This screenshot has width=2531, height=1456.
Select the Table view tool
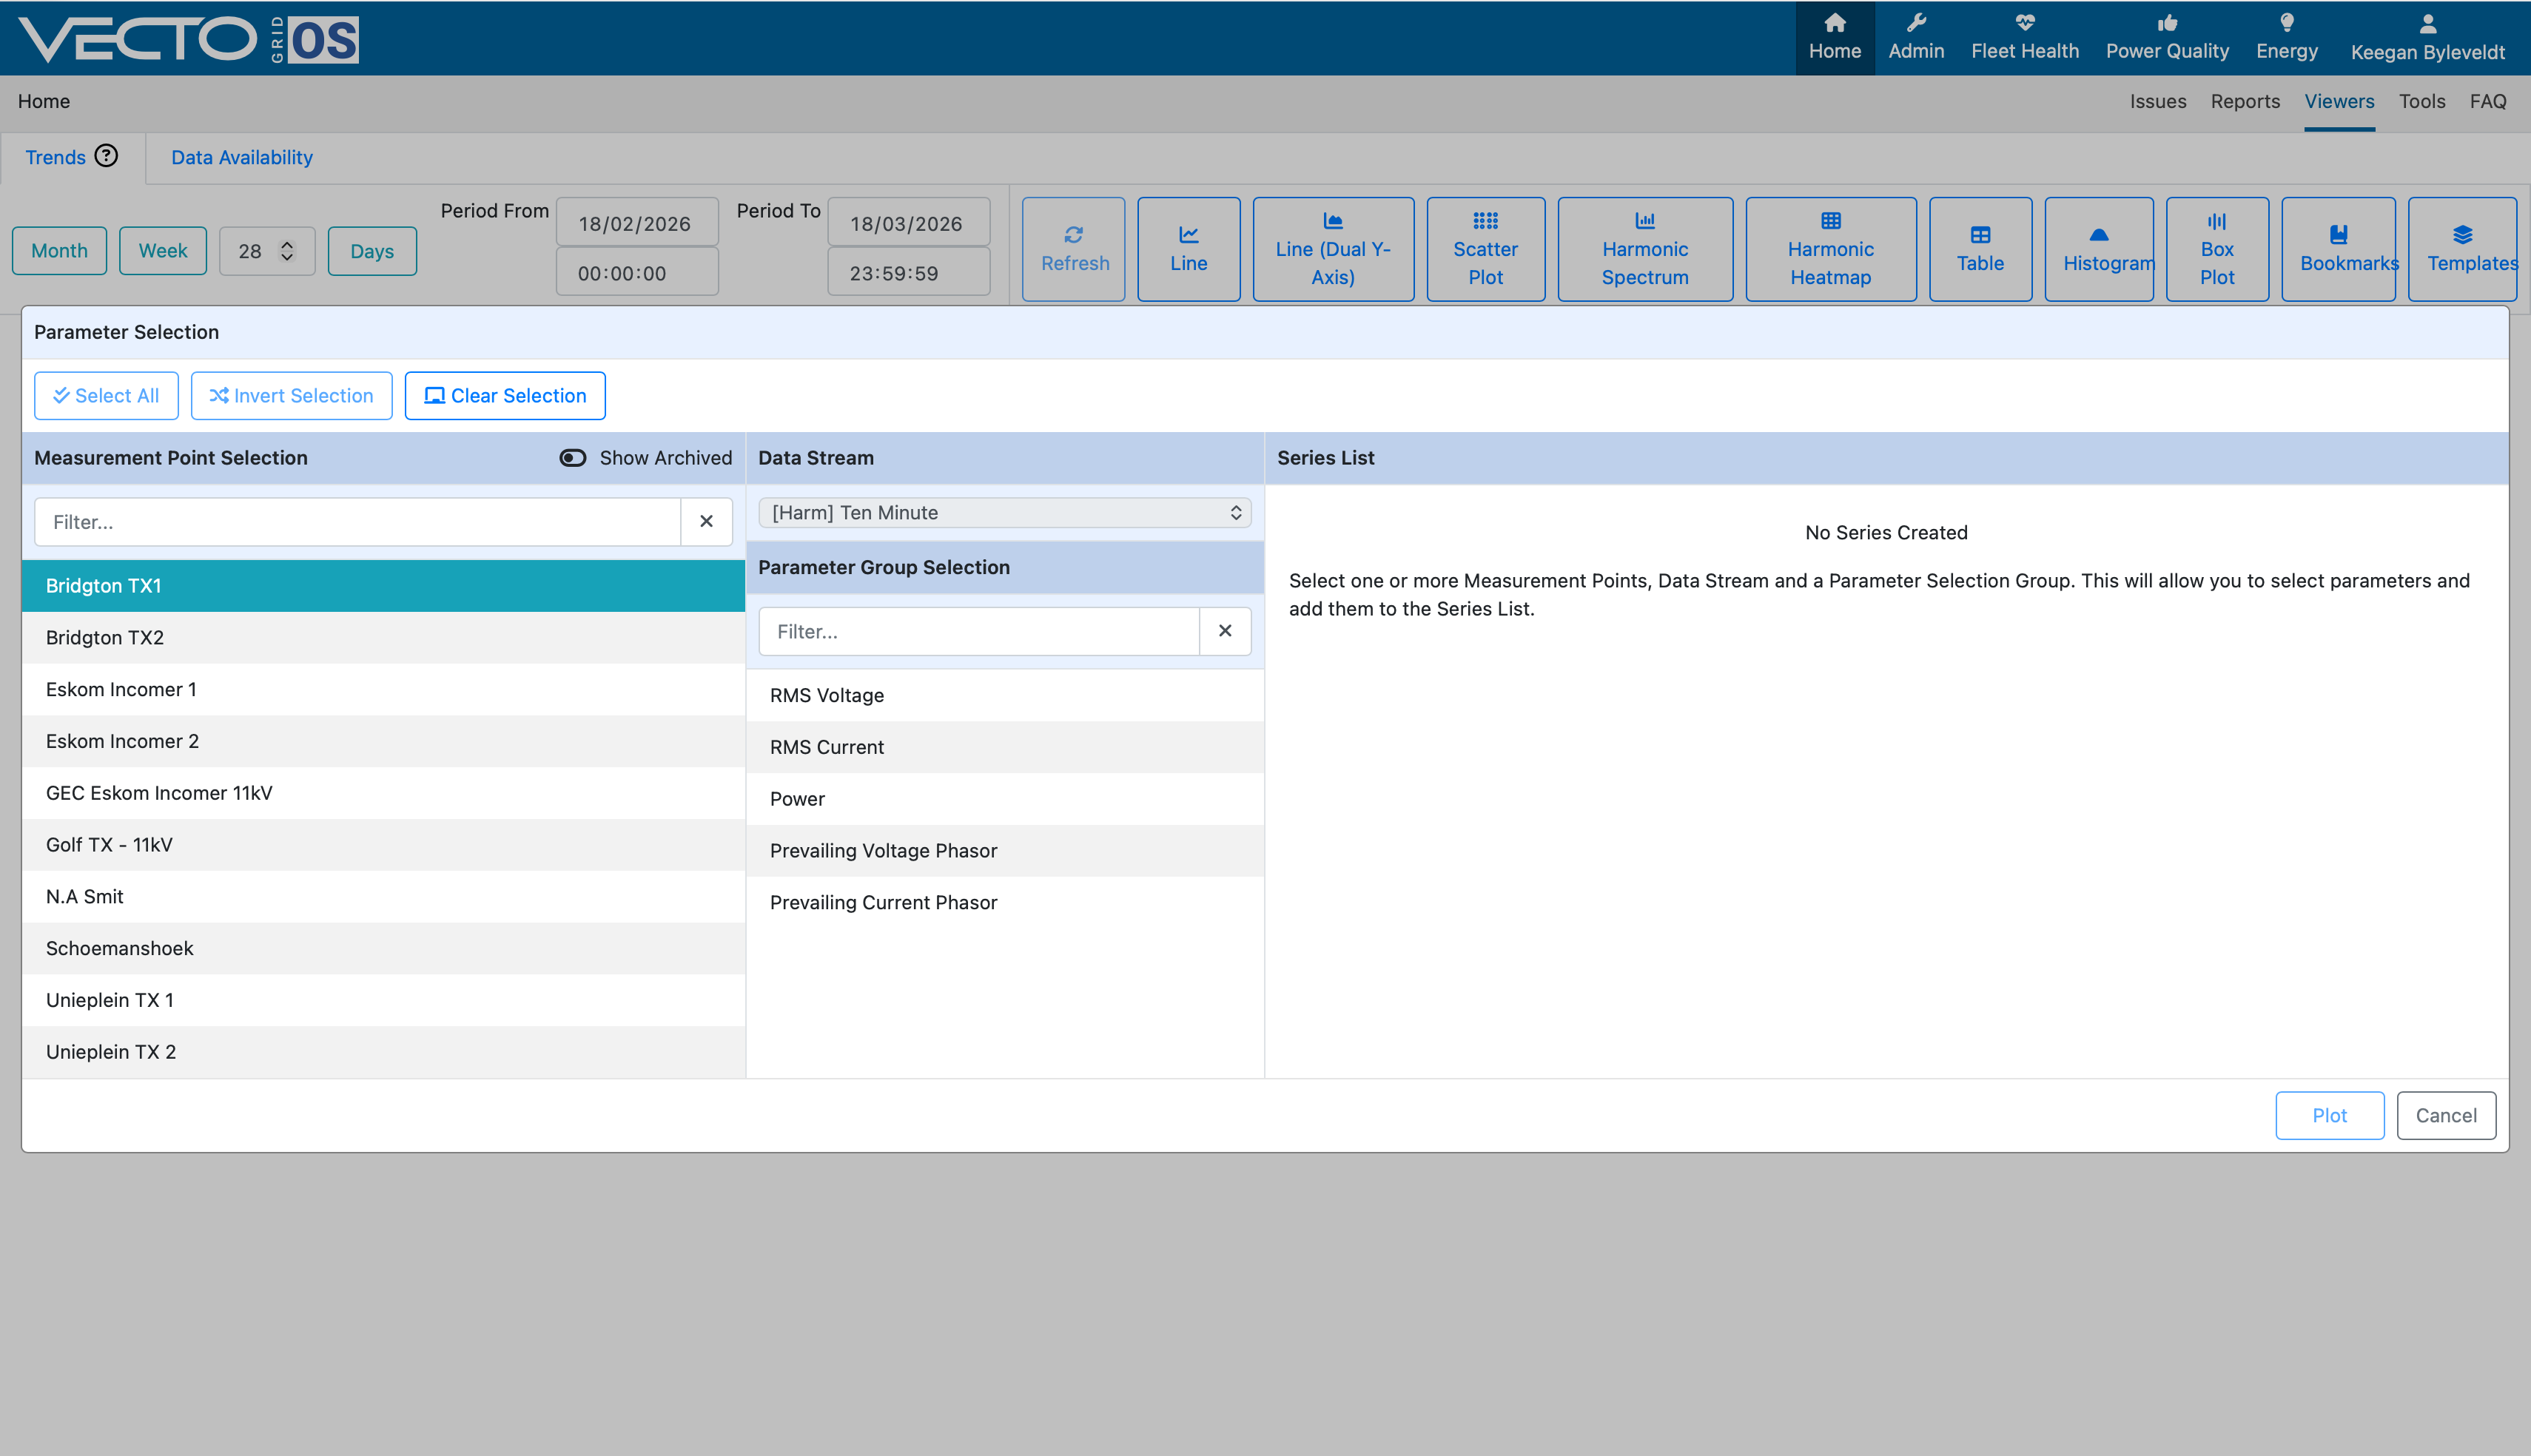click(x=1980, y=249)
